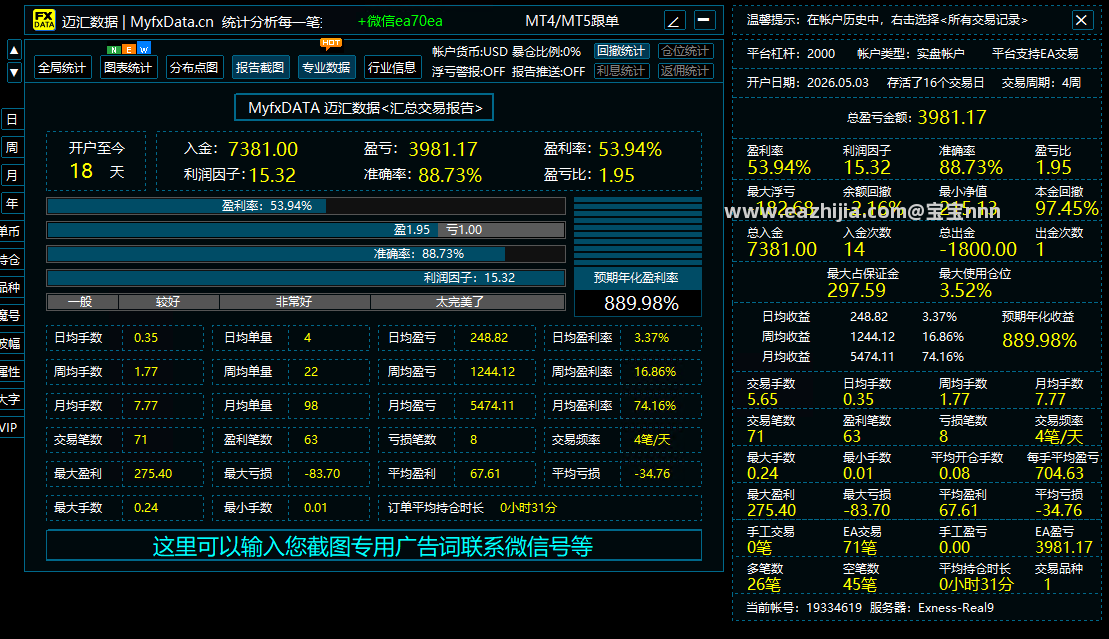The height and width of the screenshot is (639, 1109).
Task: Open the 持仓 sidebar item
Action: click(x=11, y=260)
